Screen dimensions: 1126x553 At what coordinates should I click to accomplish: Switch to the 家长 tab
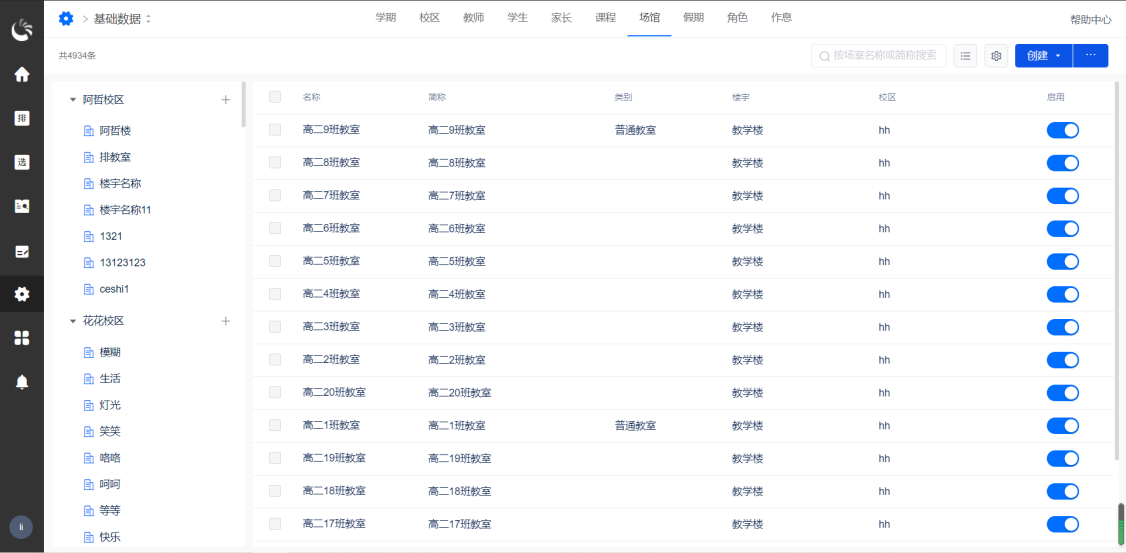click(562, 18)
